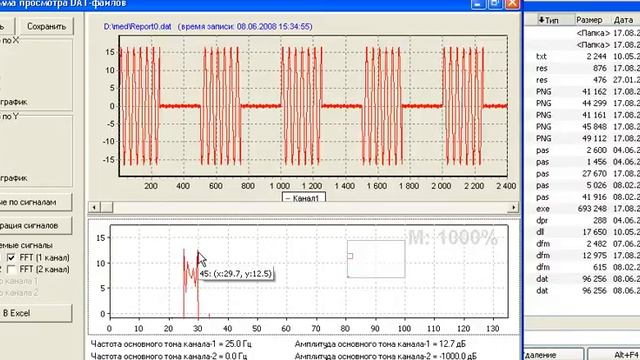Viewport: 640px width, 360px height.
Task: Select the PNG file row sized 41 161
Action: pos(582,115)
